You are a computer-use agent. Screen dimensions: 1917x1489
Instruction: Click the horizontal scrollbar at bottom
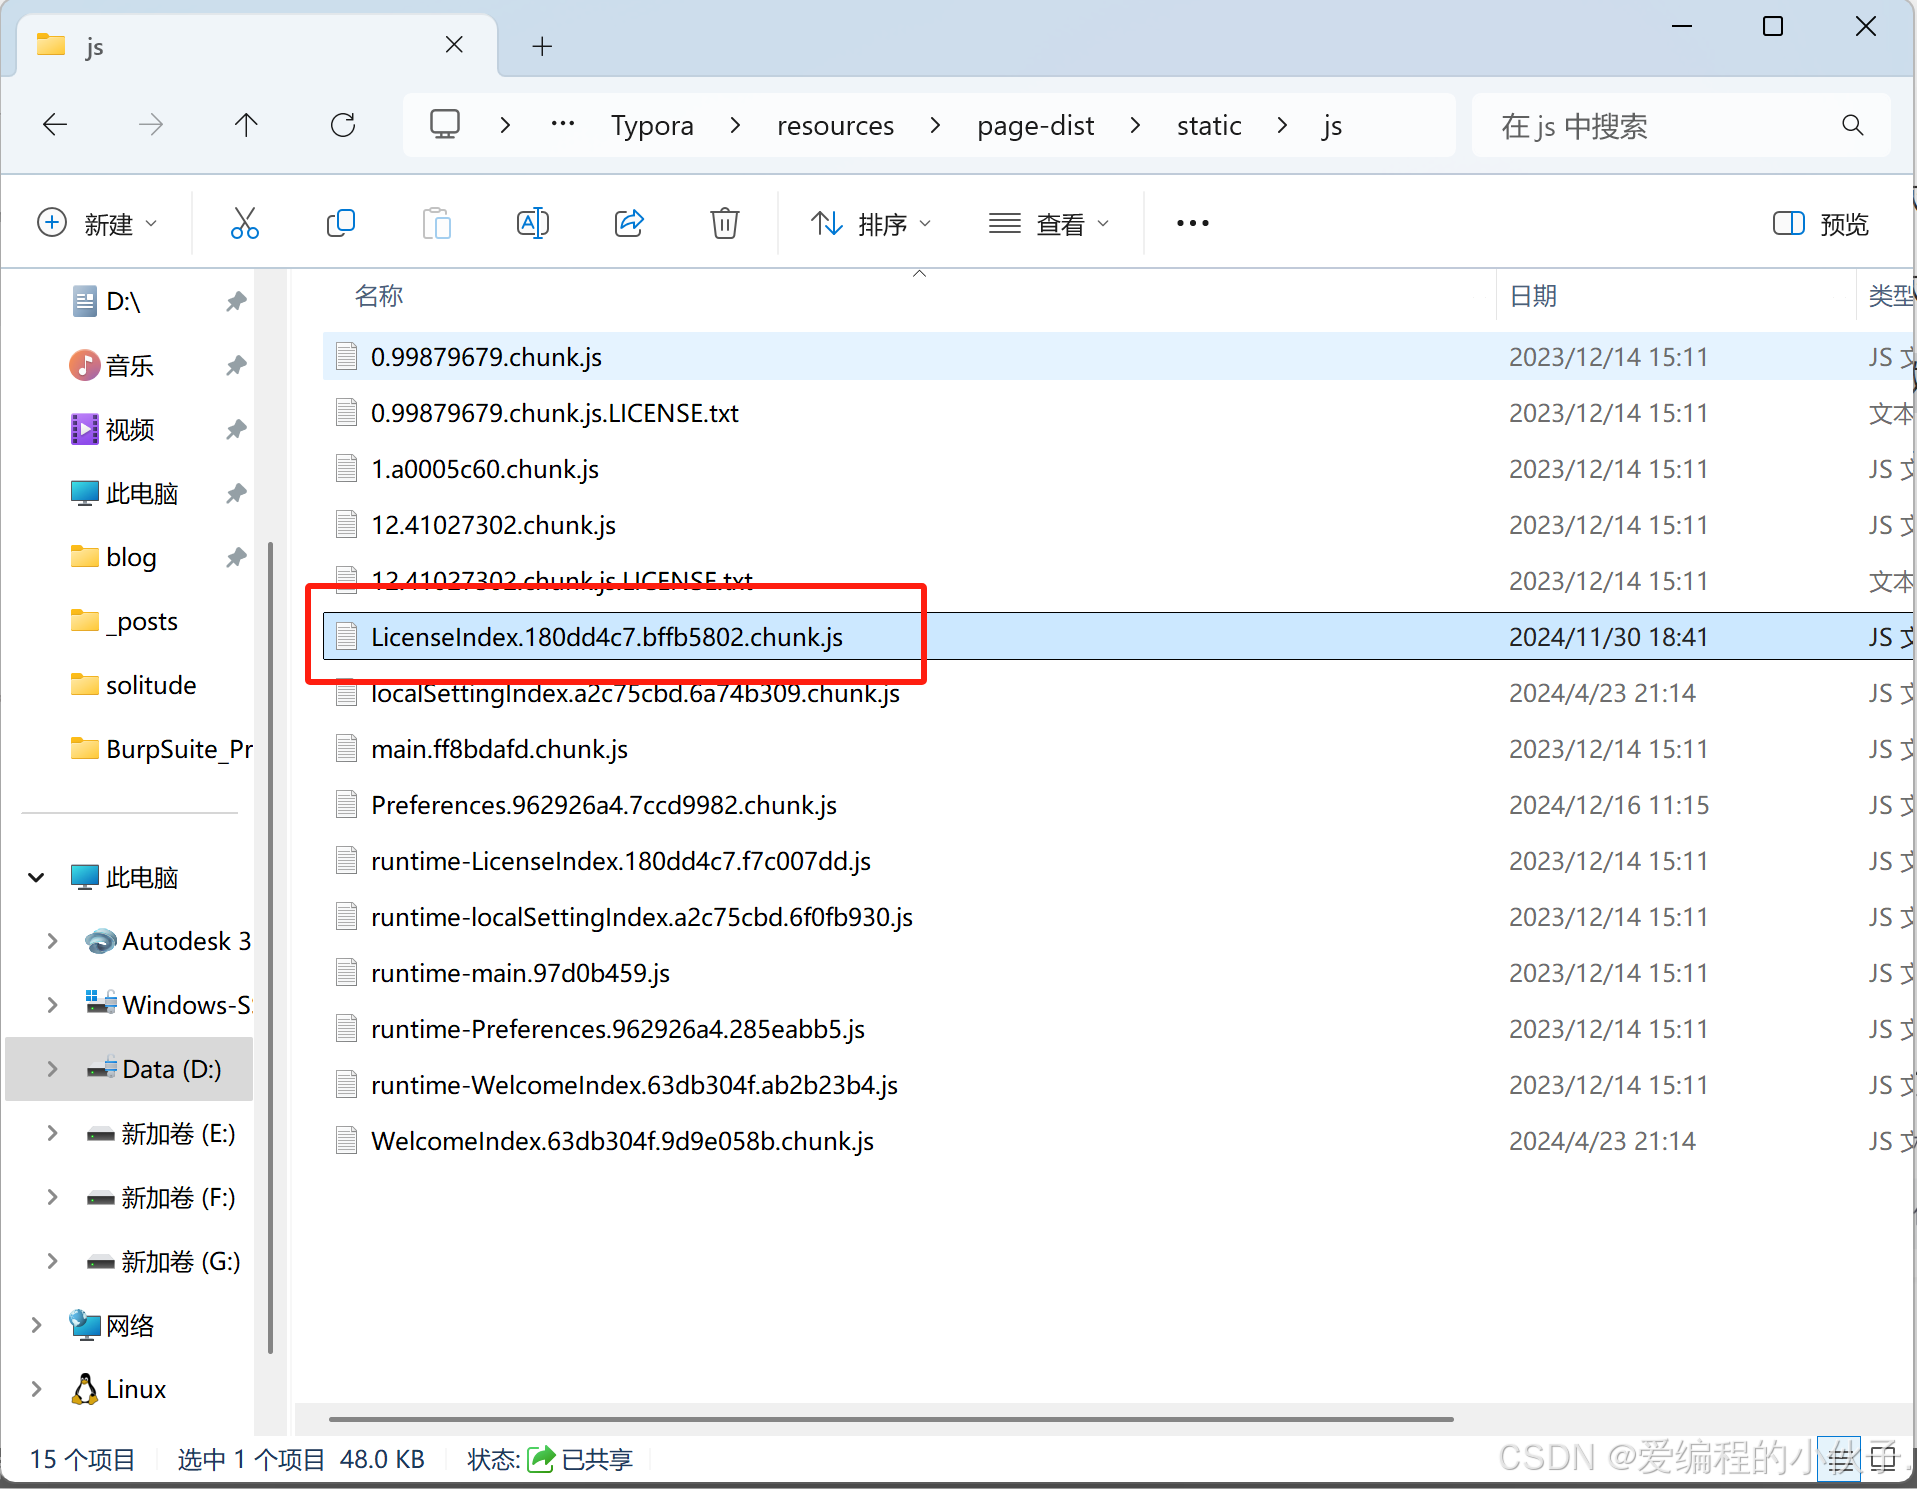890,1418
